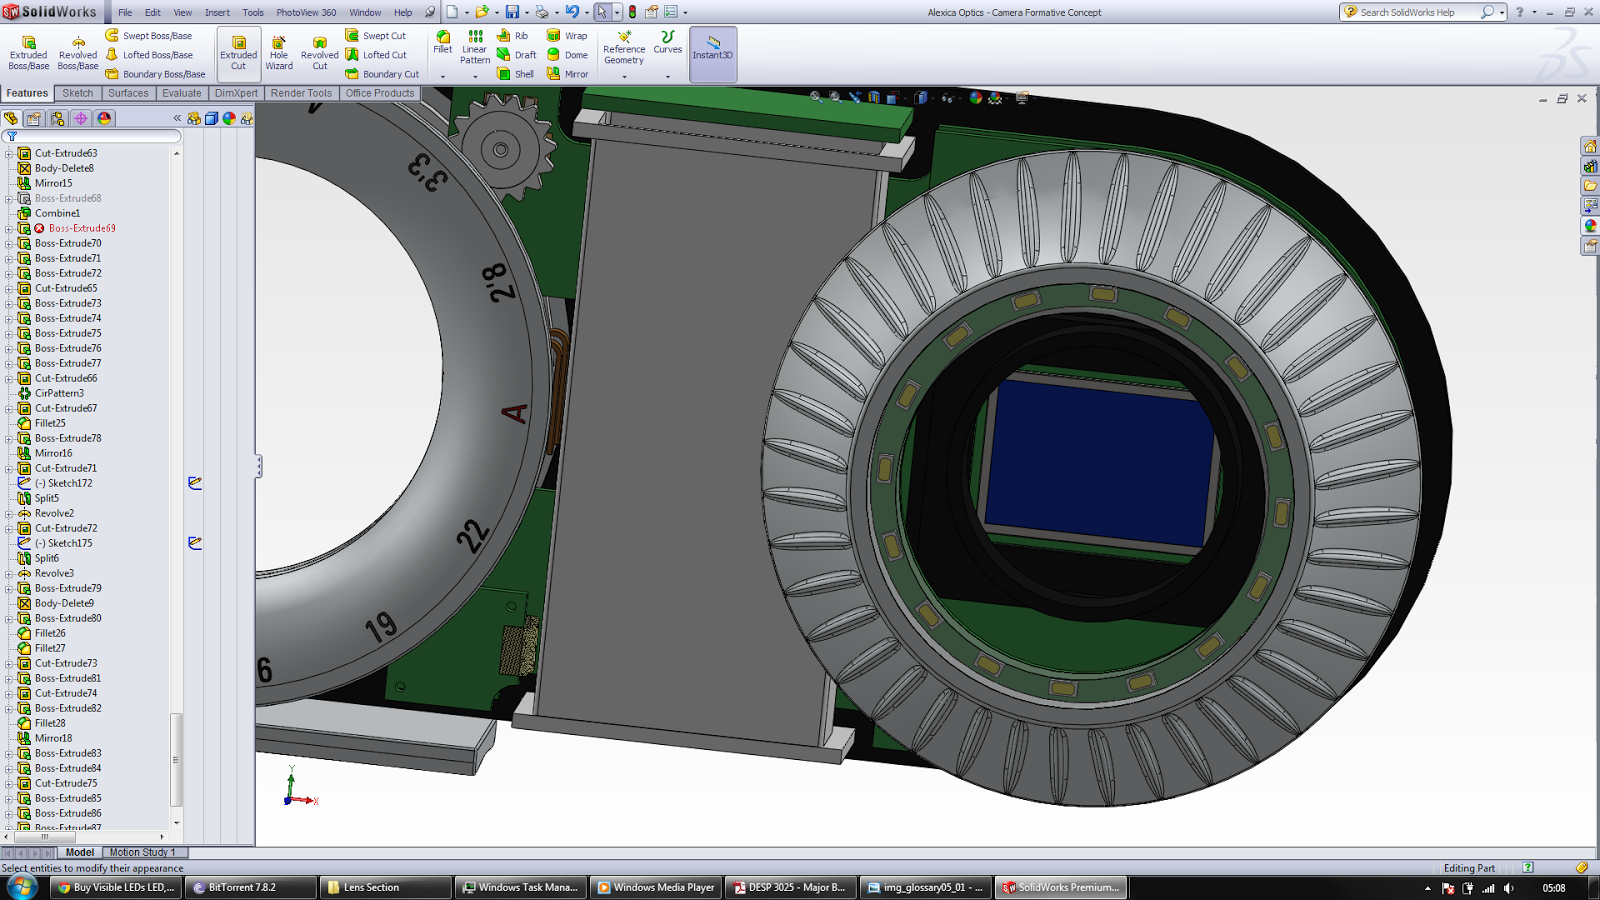Switch to the Motion Study 1 tab
1600x900 pixels.
coord(142,853)
